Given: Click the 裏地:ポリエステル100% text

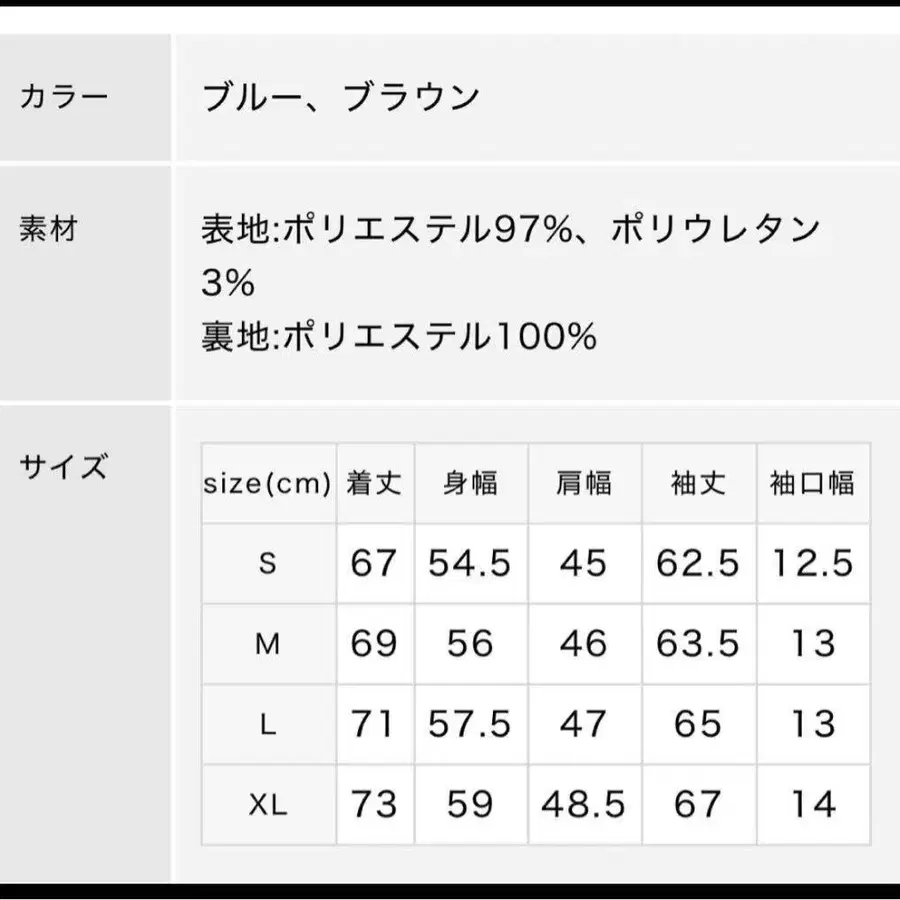Looking at the screenshot, I should click(399, 337).
